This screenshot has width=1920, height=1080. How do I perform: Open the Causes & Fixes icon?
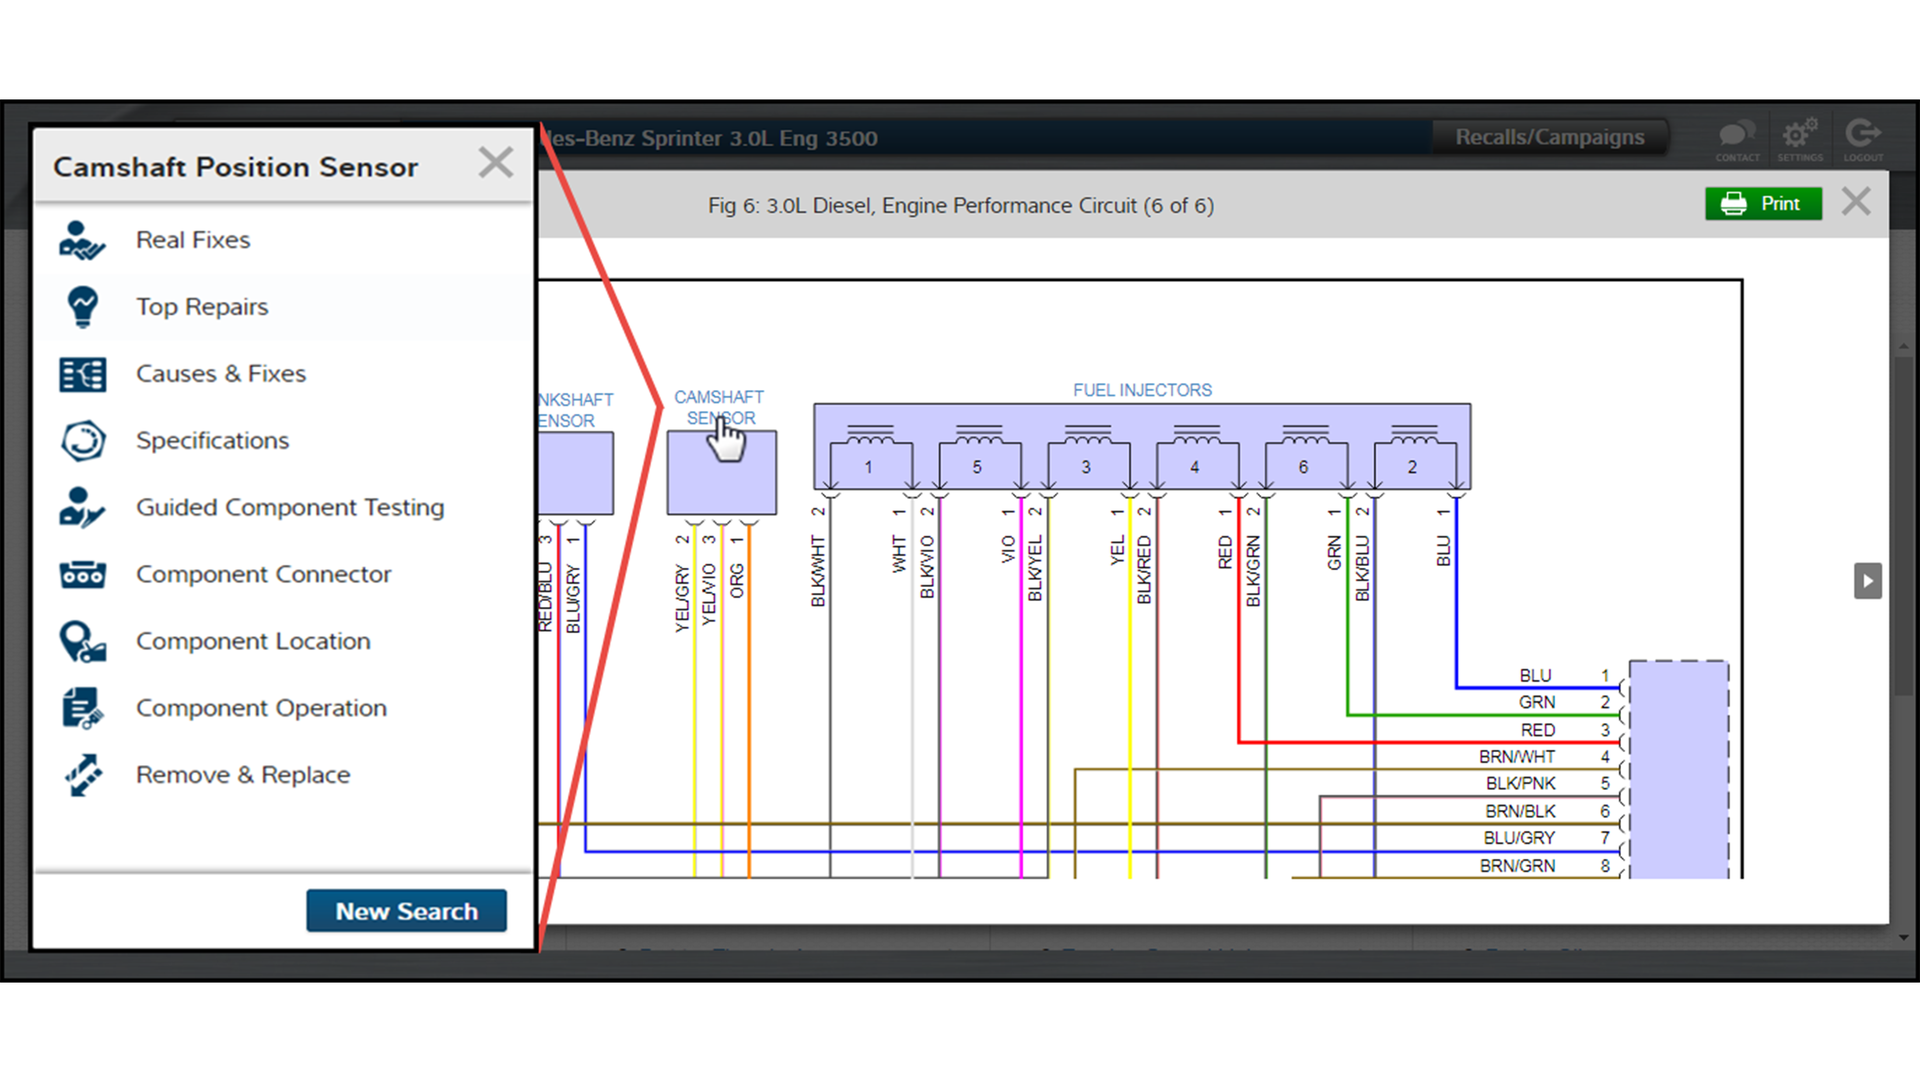(82, 374)
